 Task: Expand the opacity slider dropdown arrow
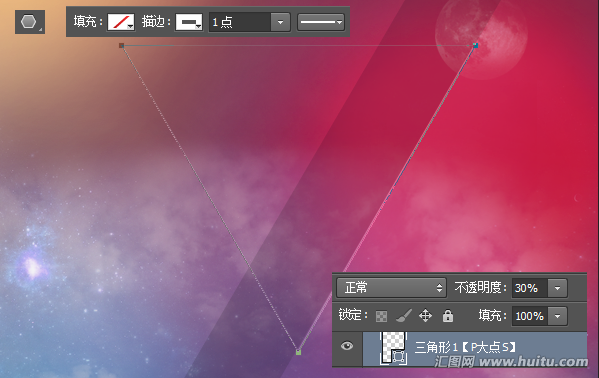coord(557,288)
